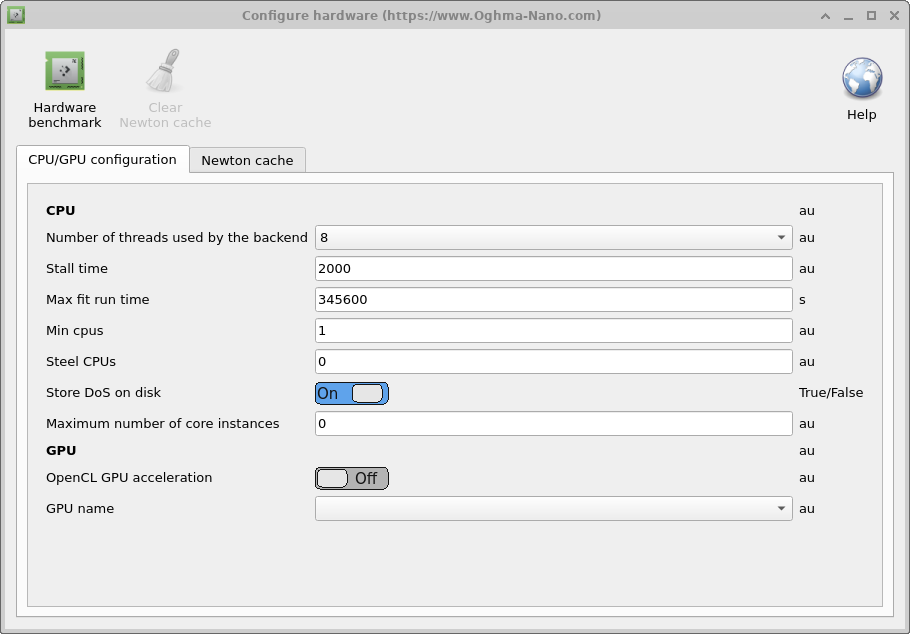Click the green chip icon above Hardware benchmark

pos(64,70)
